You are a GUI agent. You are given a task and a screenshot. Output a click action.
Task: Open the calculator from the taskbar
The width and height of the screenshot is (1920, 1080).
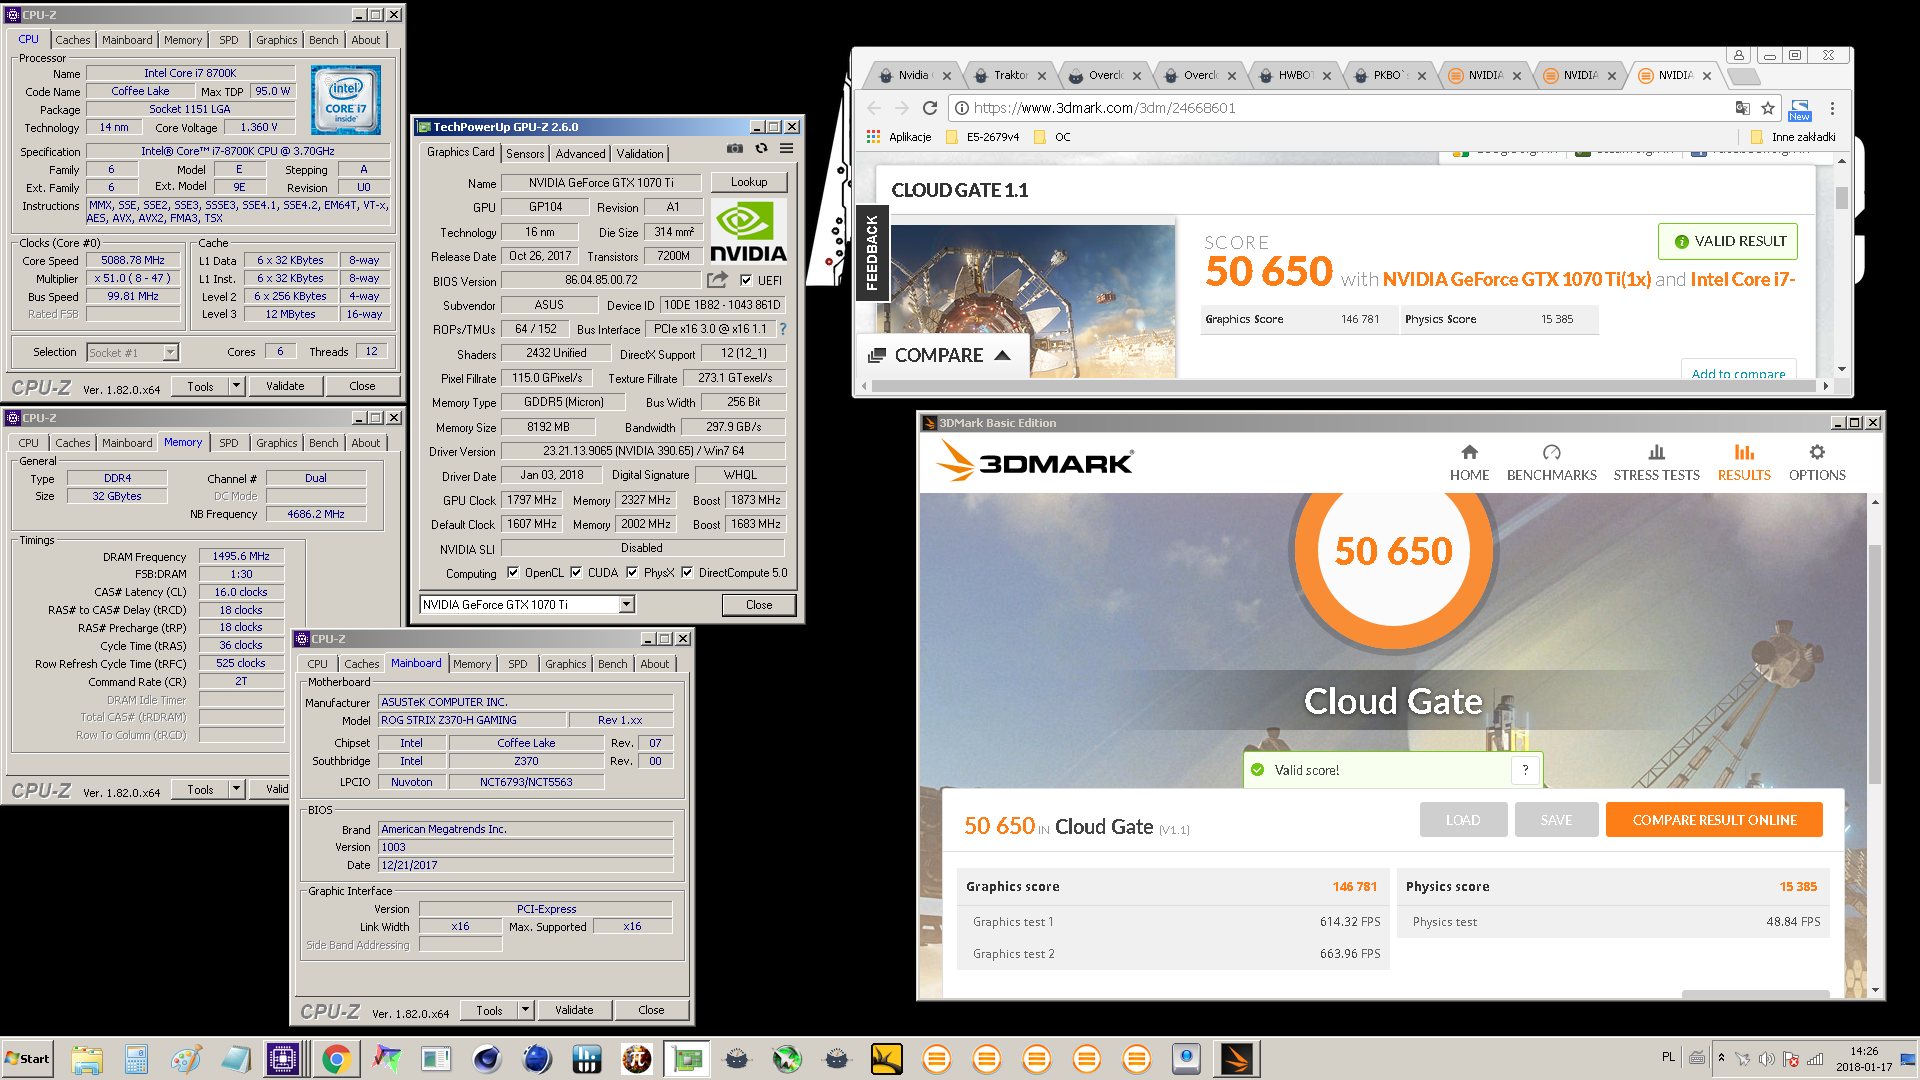[136, 1059]
